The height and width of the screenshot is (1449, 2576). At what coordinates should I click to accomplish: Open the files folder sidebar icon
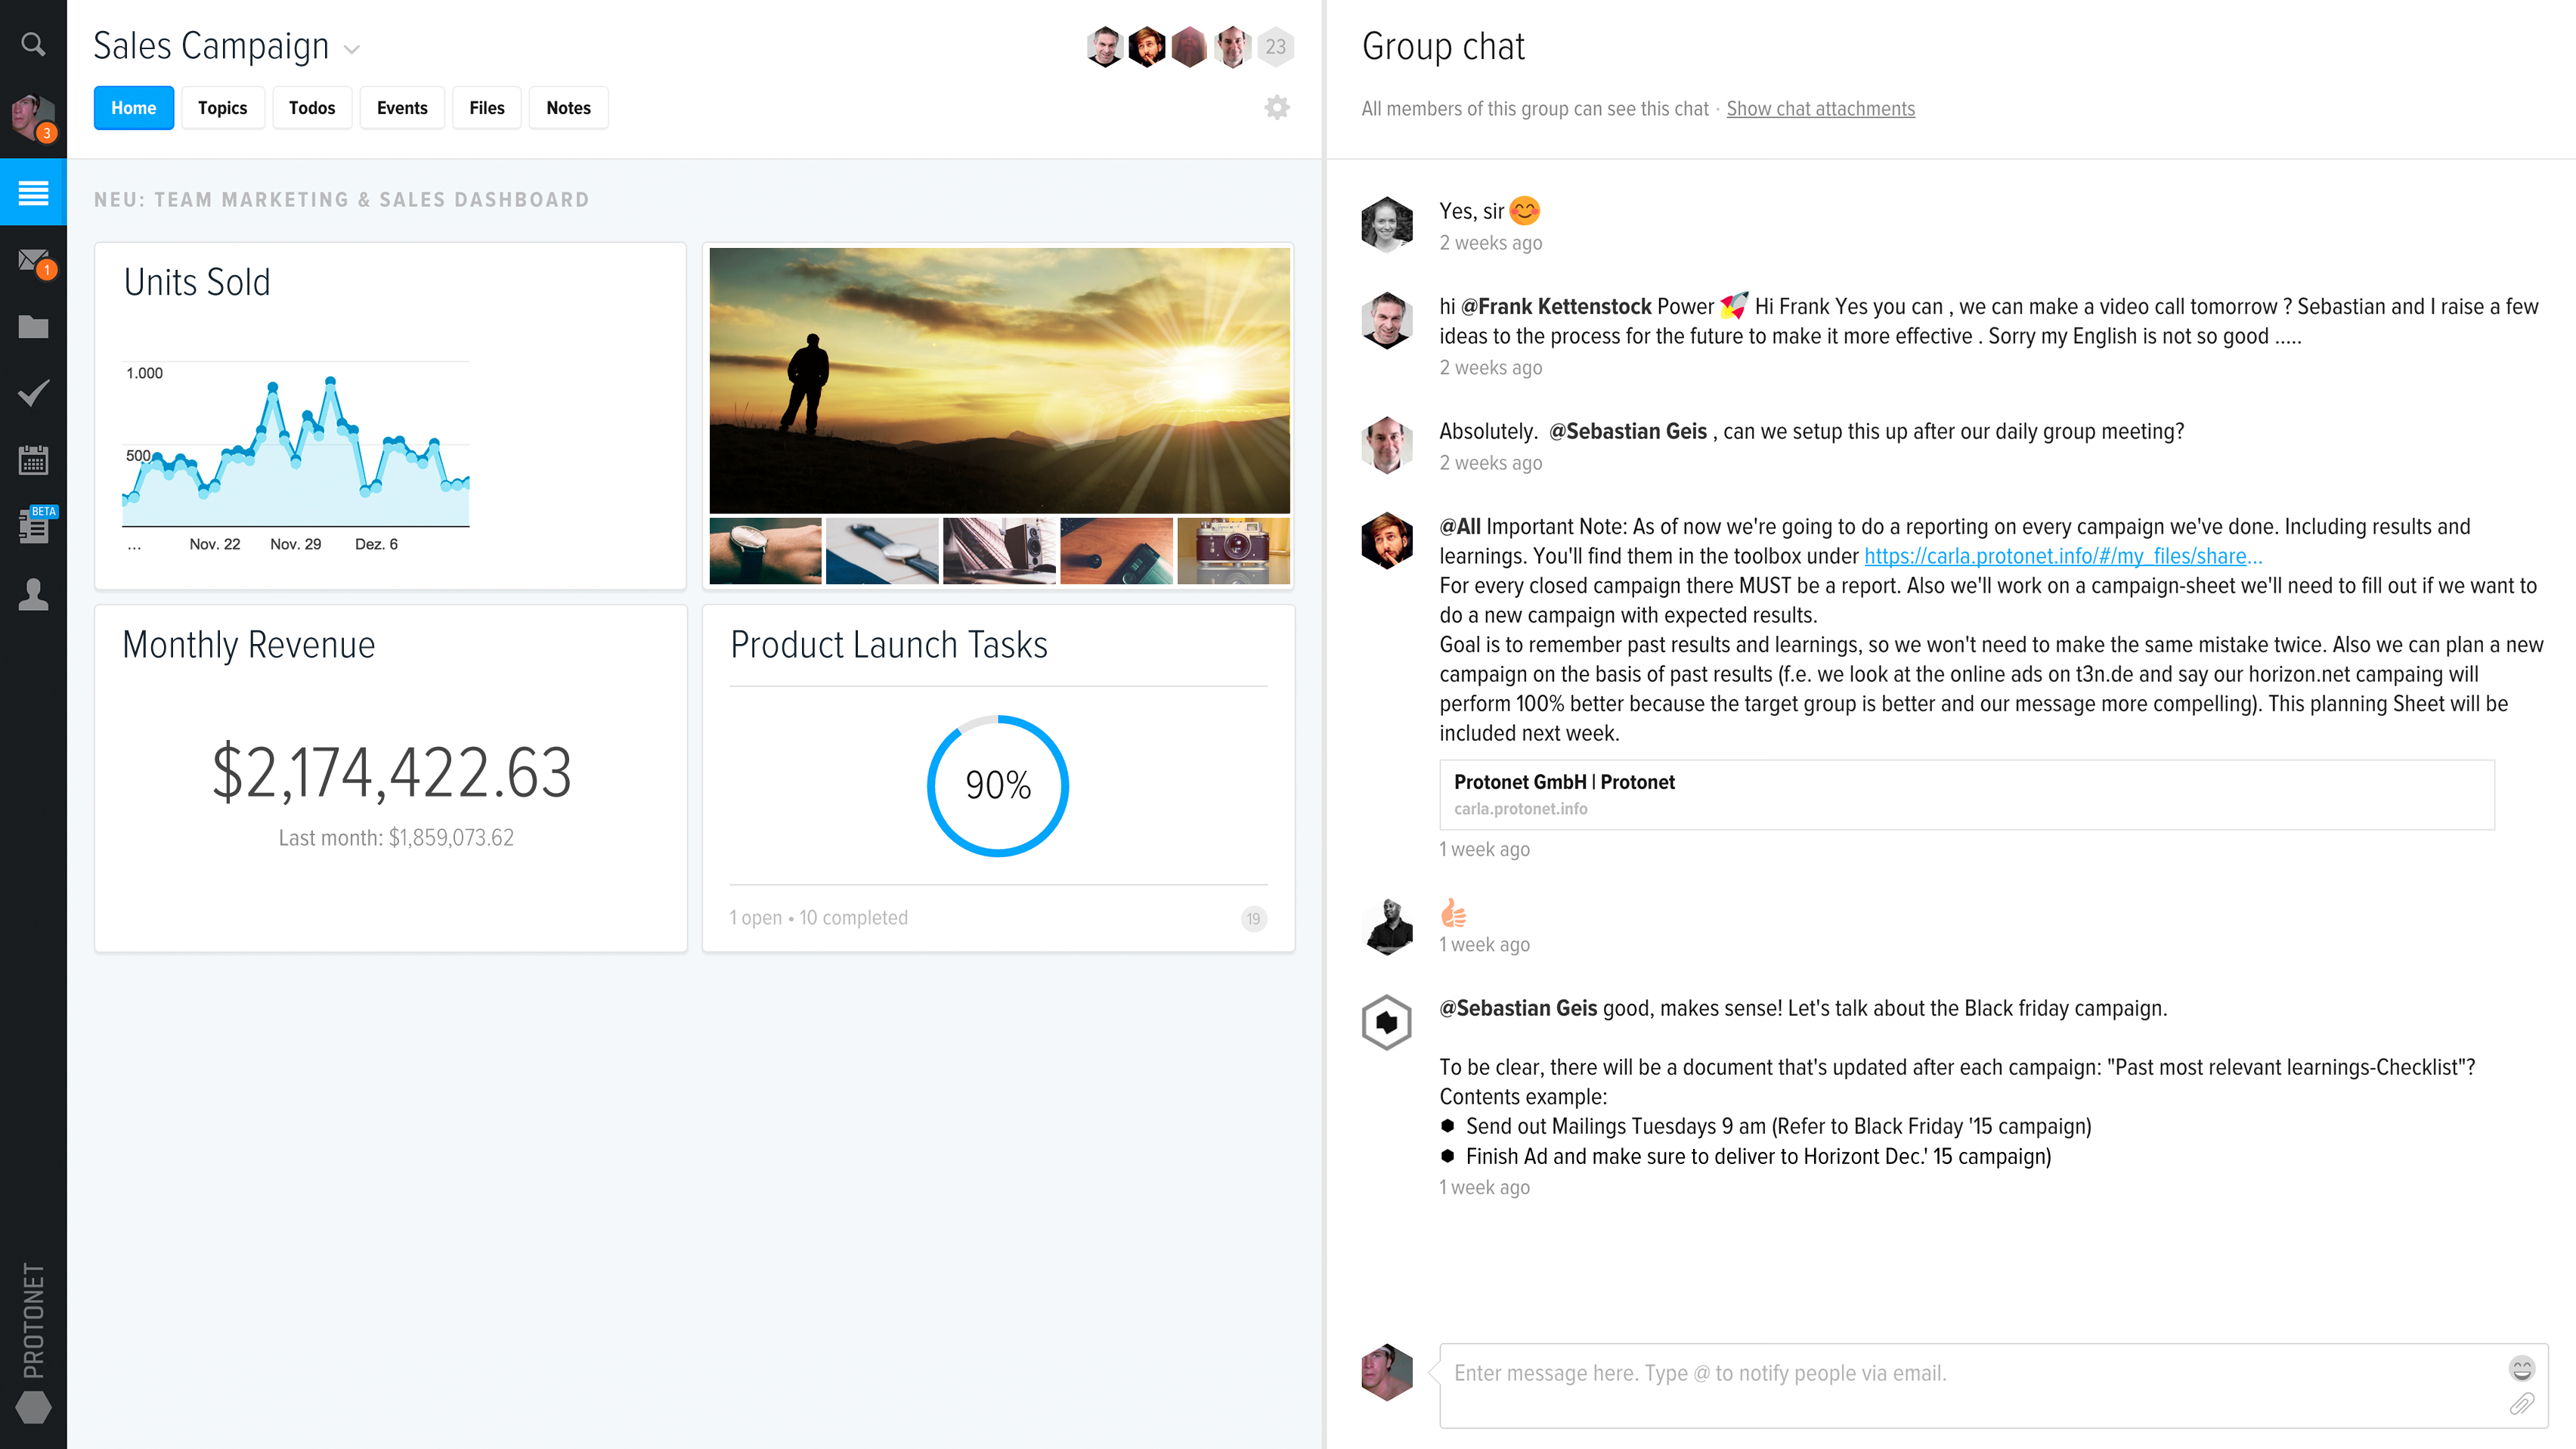coord(33,327)
